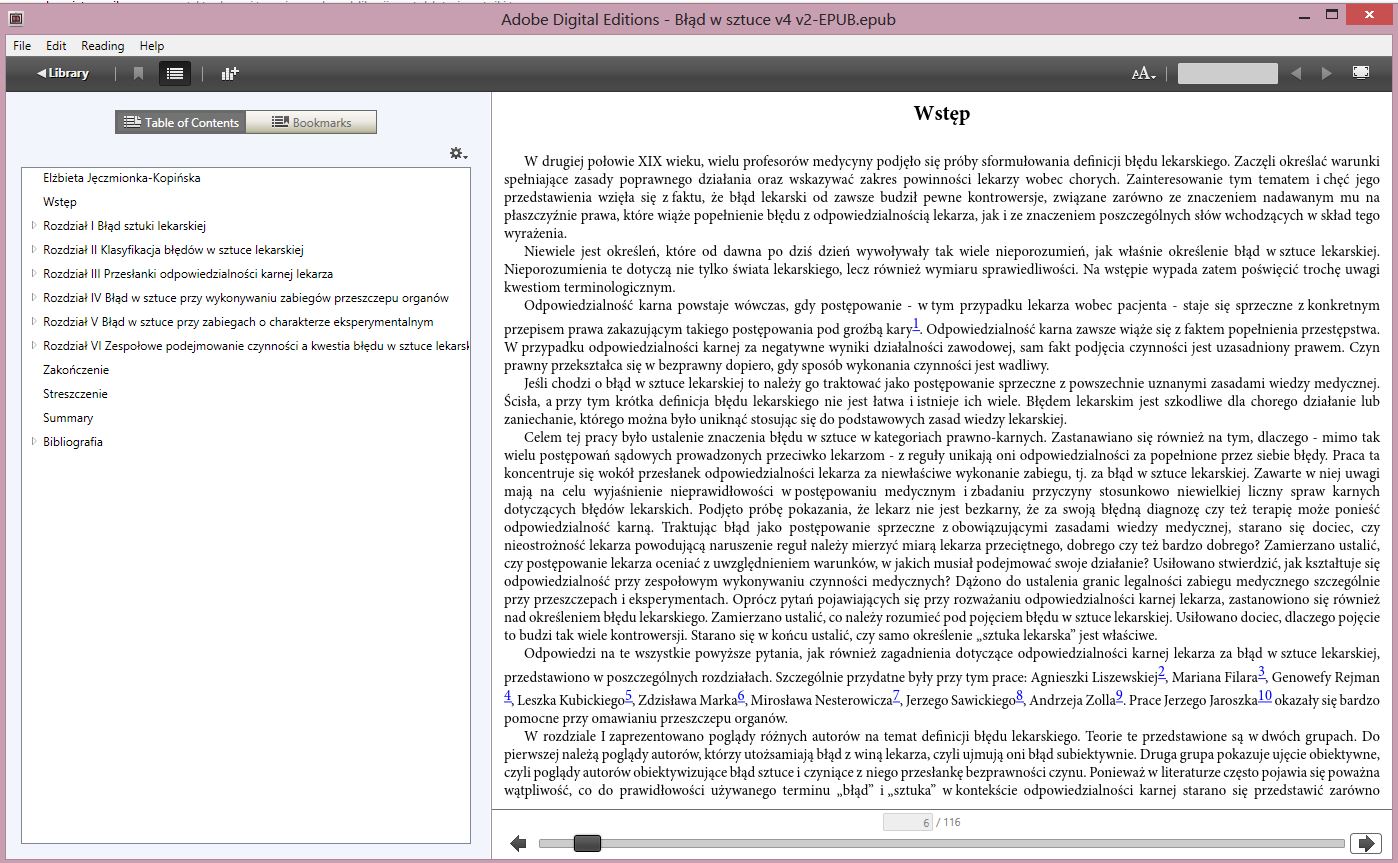
Task: Close Adobe Digital Editions window
Action: coord(1369,16)
